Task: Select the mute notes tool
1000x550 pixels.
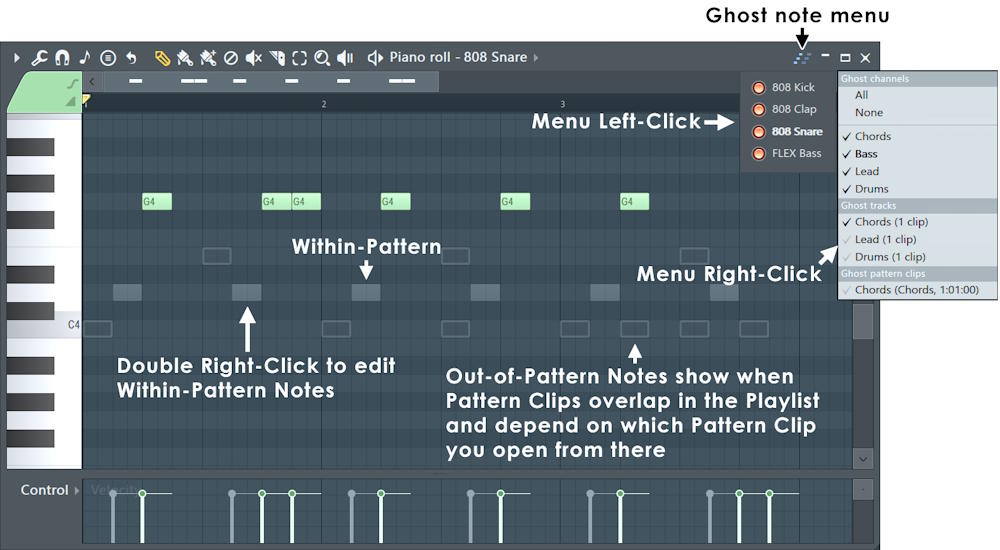Action: [x=254, y=58]
